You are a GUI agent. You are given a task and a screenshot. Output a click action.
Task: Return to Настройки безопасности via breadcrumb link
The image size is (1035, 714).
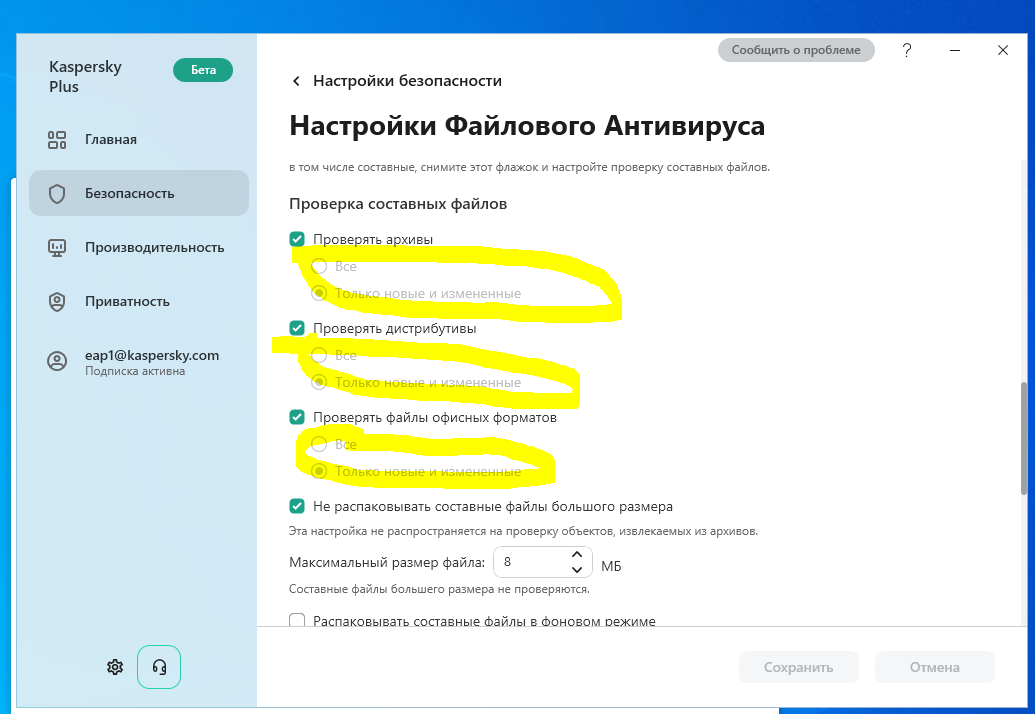(407, 81)
